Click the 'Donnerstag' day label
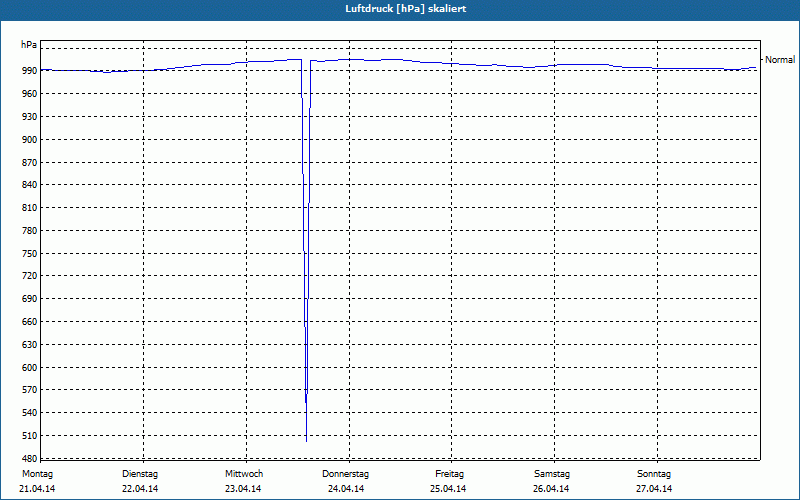Screen dimensions: 800x500 345,474
